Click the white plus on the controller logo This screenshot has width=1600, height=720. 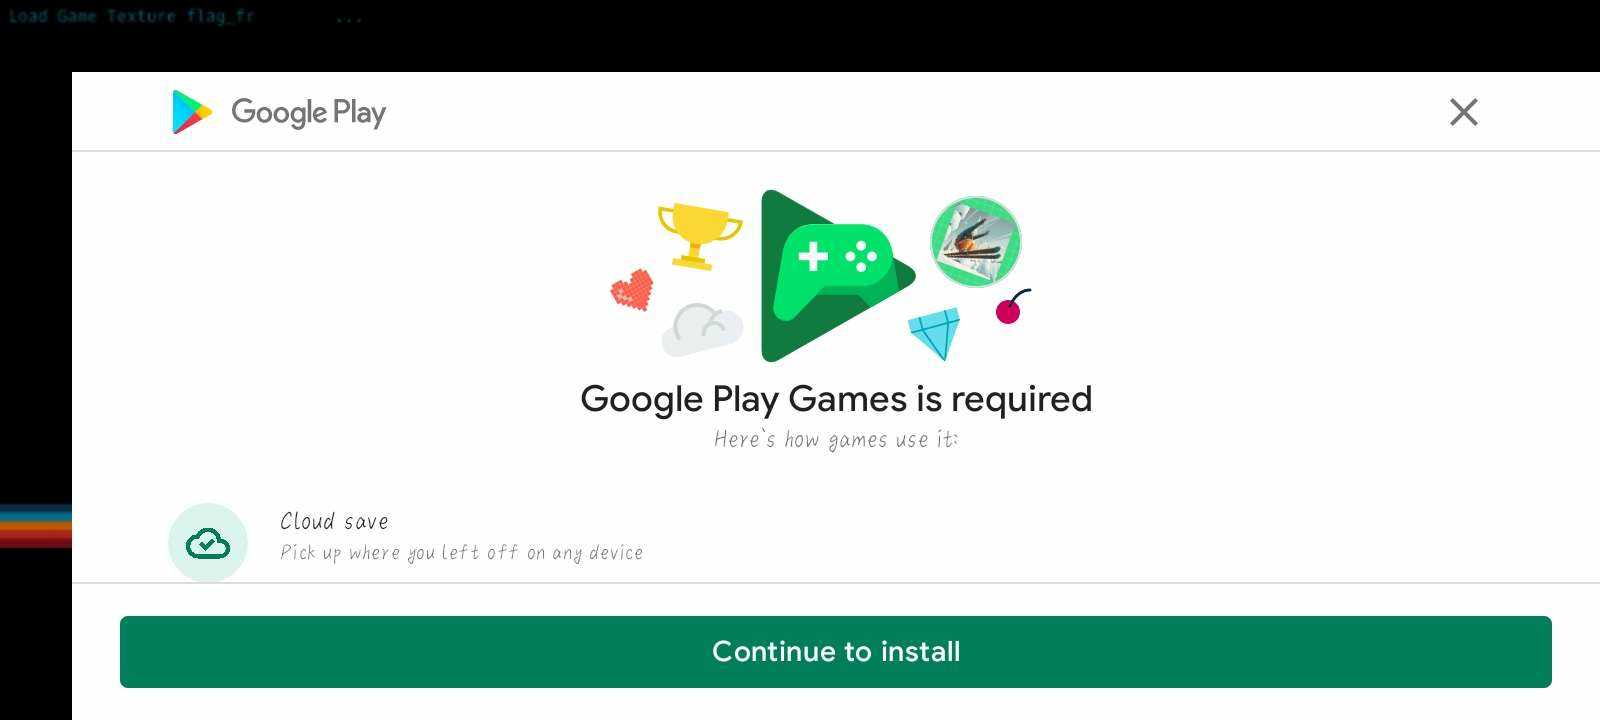(813, 256)
